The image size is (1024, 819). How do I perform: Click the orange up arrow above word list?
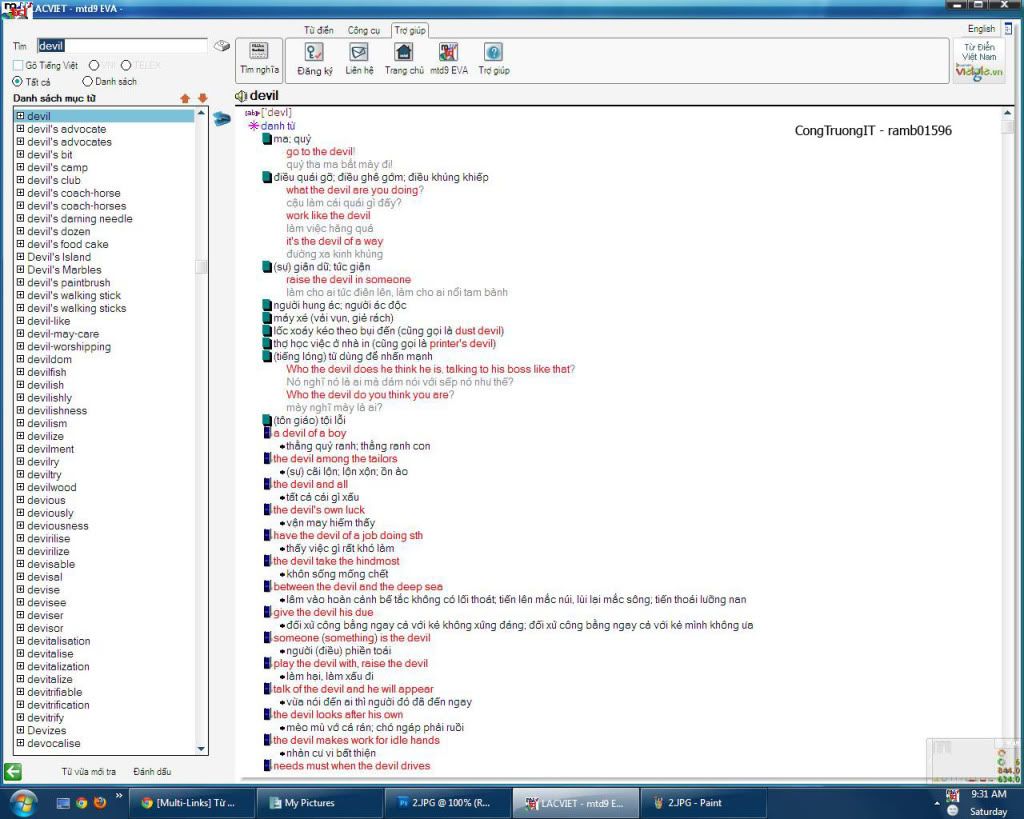(185, 99)
